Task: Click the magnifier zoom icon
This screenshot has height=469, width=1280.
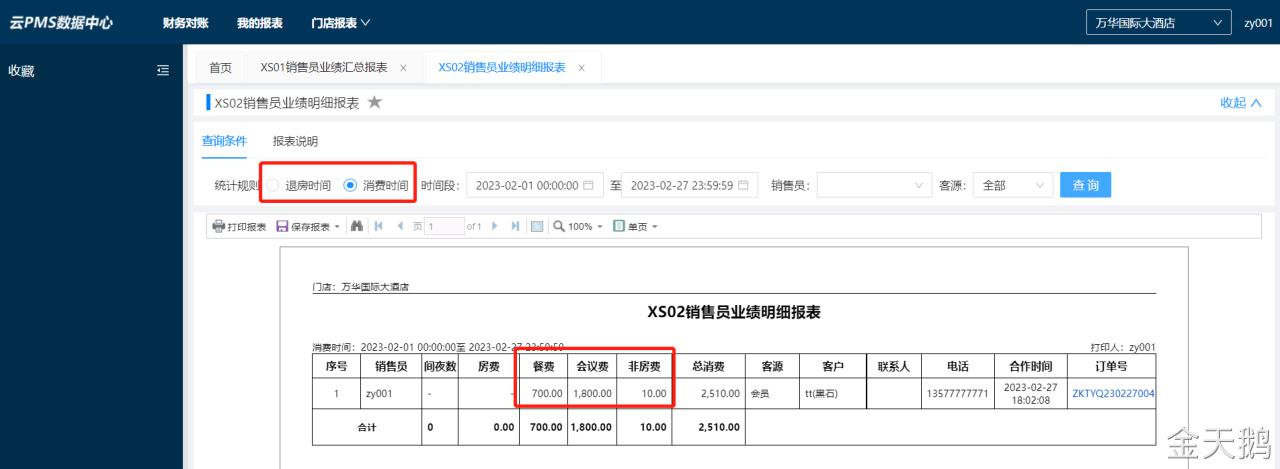Action: [559, 227]
